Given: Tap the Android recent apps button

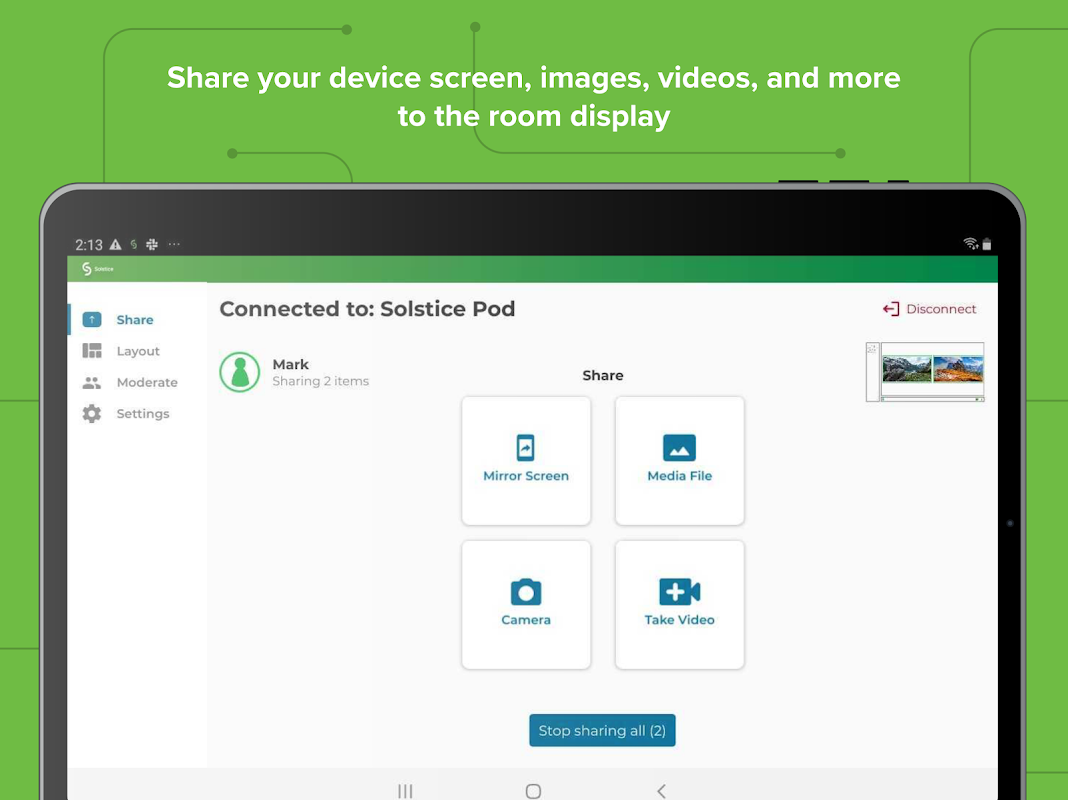Looking at the screenshot, I should click(x=405, y=791).
